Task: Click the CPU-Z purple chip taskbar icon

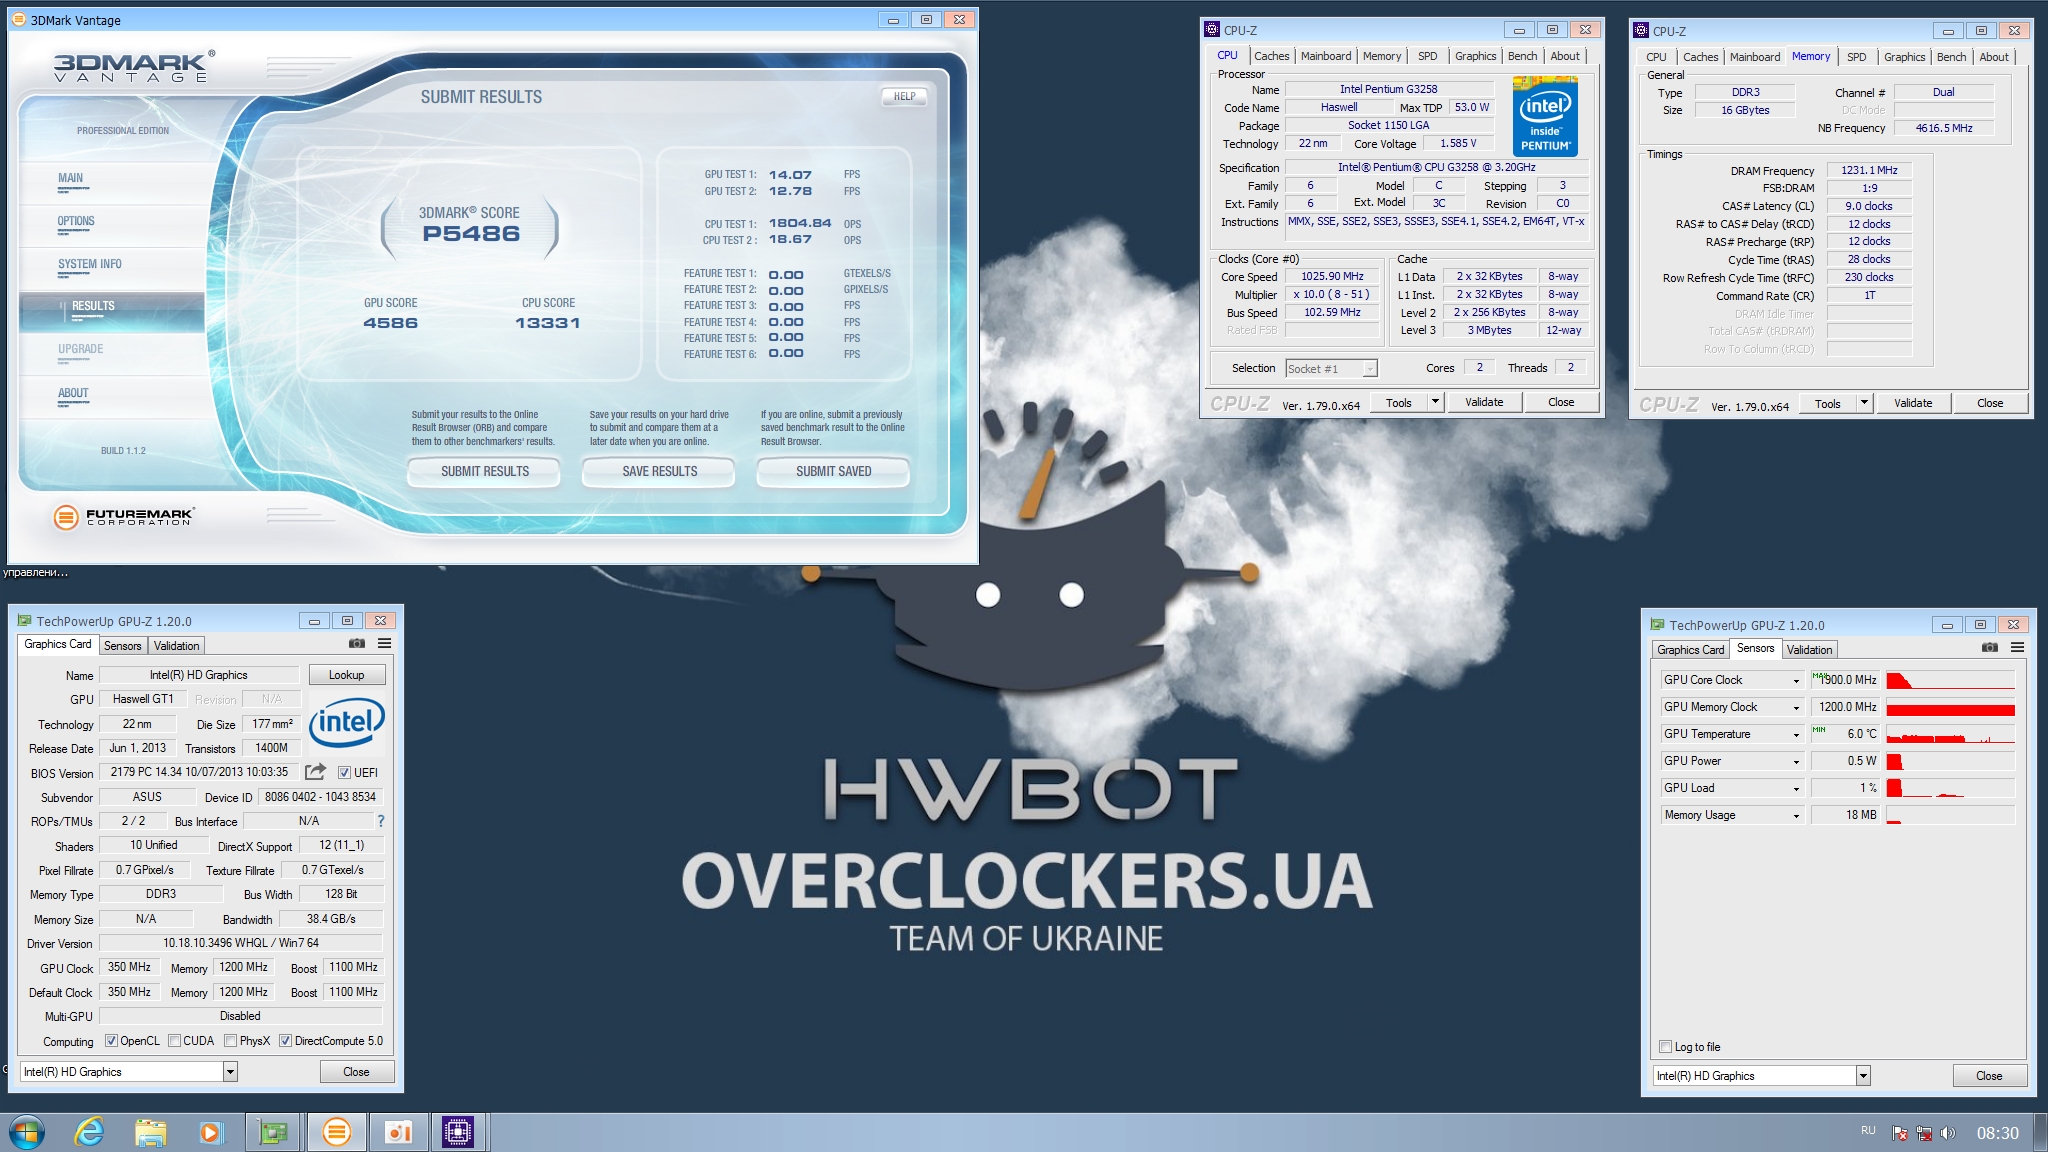Action: tap(457, 1132)
